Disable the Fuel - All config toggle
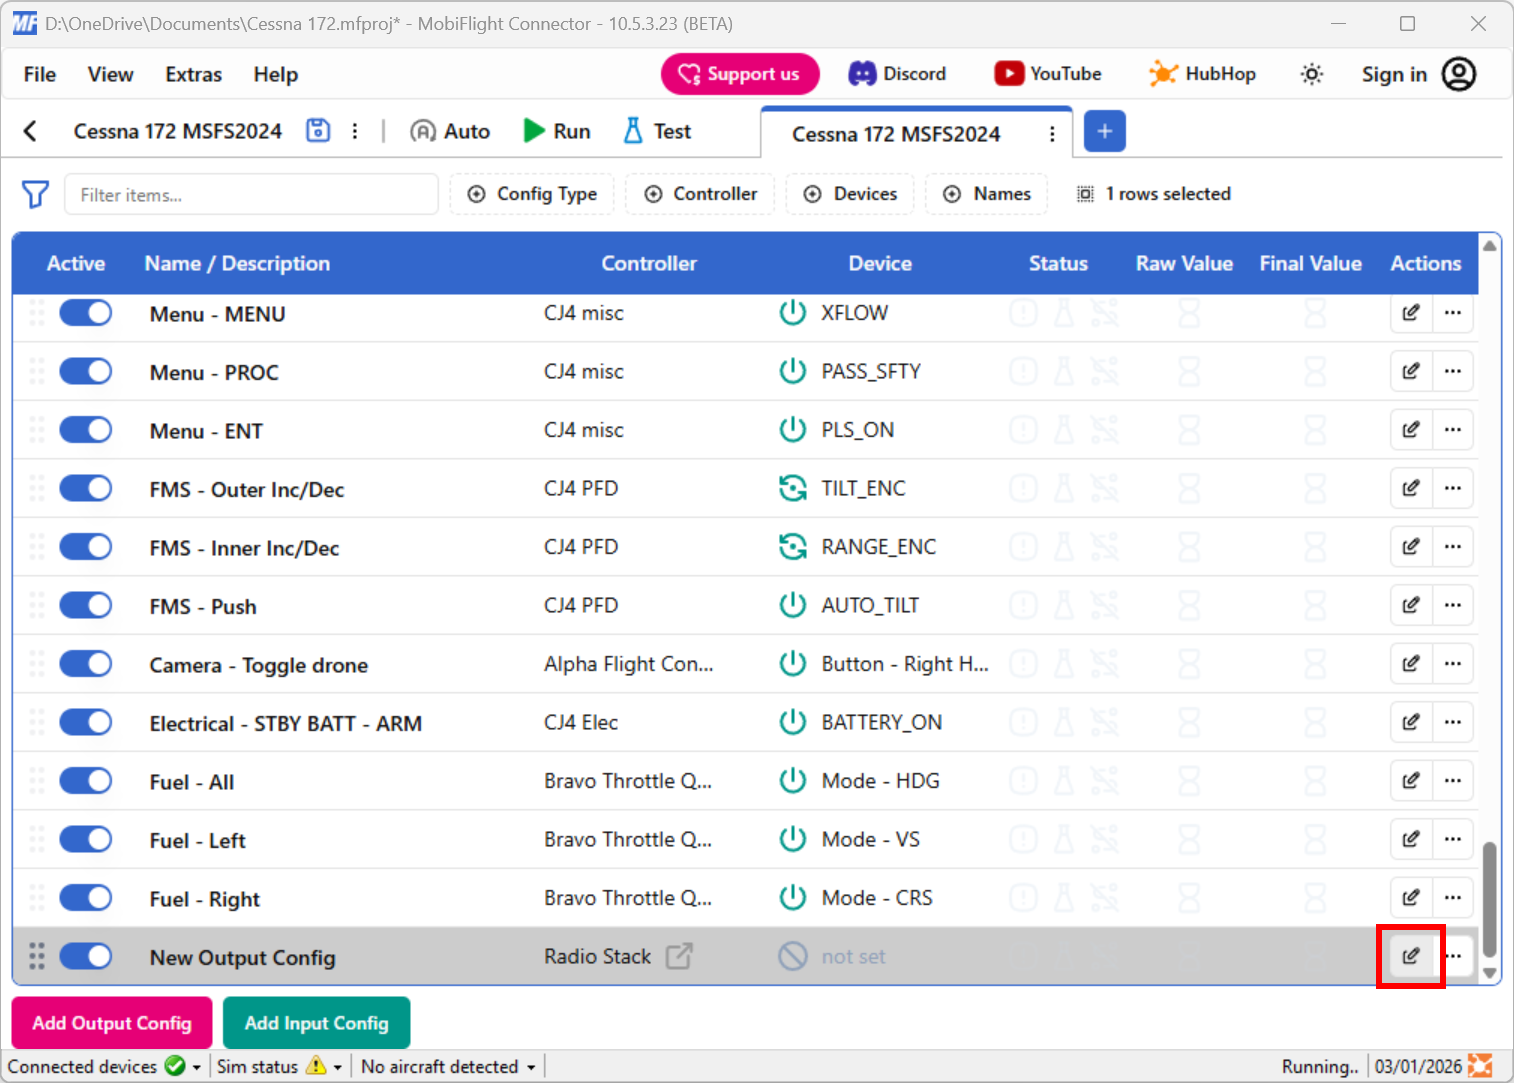Screen dimensions: 1514x1083 coord(85,780)
